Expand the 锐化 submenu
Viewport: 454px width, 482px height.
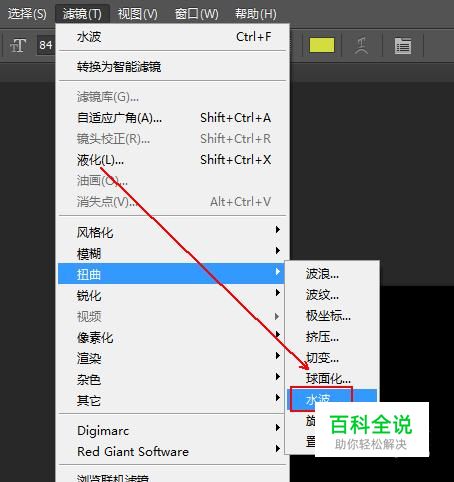171,295
